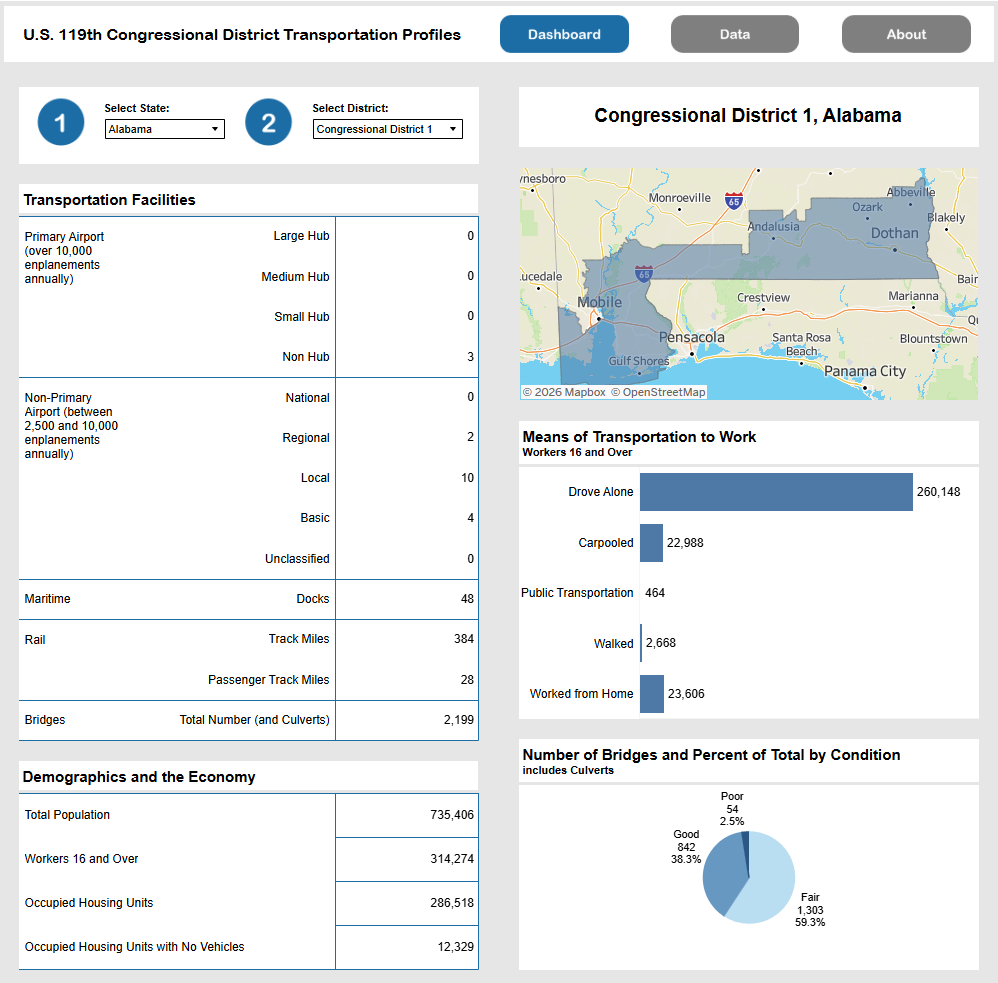Switch to the Data tab
The width and height of the screenshot is (998, 983).
[734, 34]
